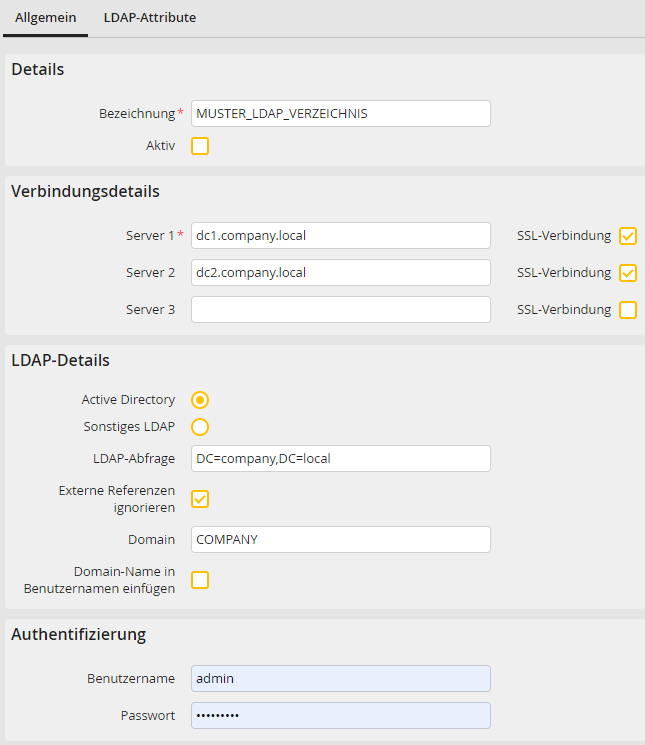Click the empty Server 3 field
Viewport: 645px width, 745px height.
coord(340,310)
